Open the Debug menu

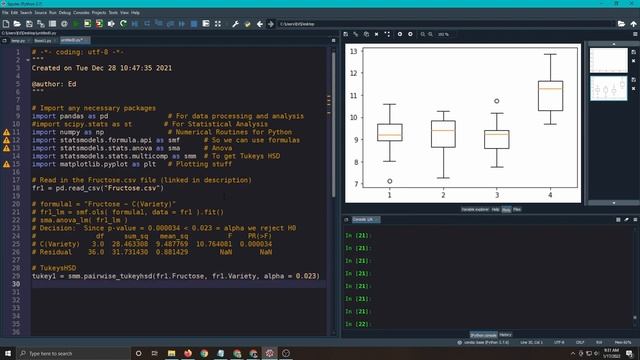click(64, 13)
